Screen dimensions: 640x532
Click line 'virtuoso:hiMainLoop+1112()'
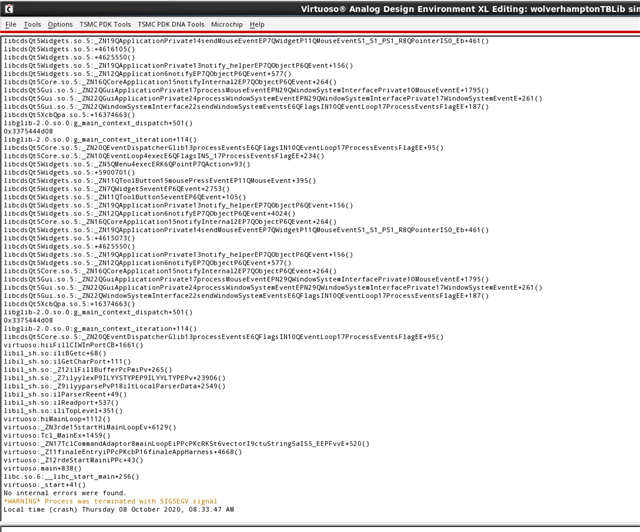pyautogui.click(x=57, y=419)
